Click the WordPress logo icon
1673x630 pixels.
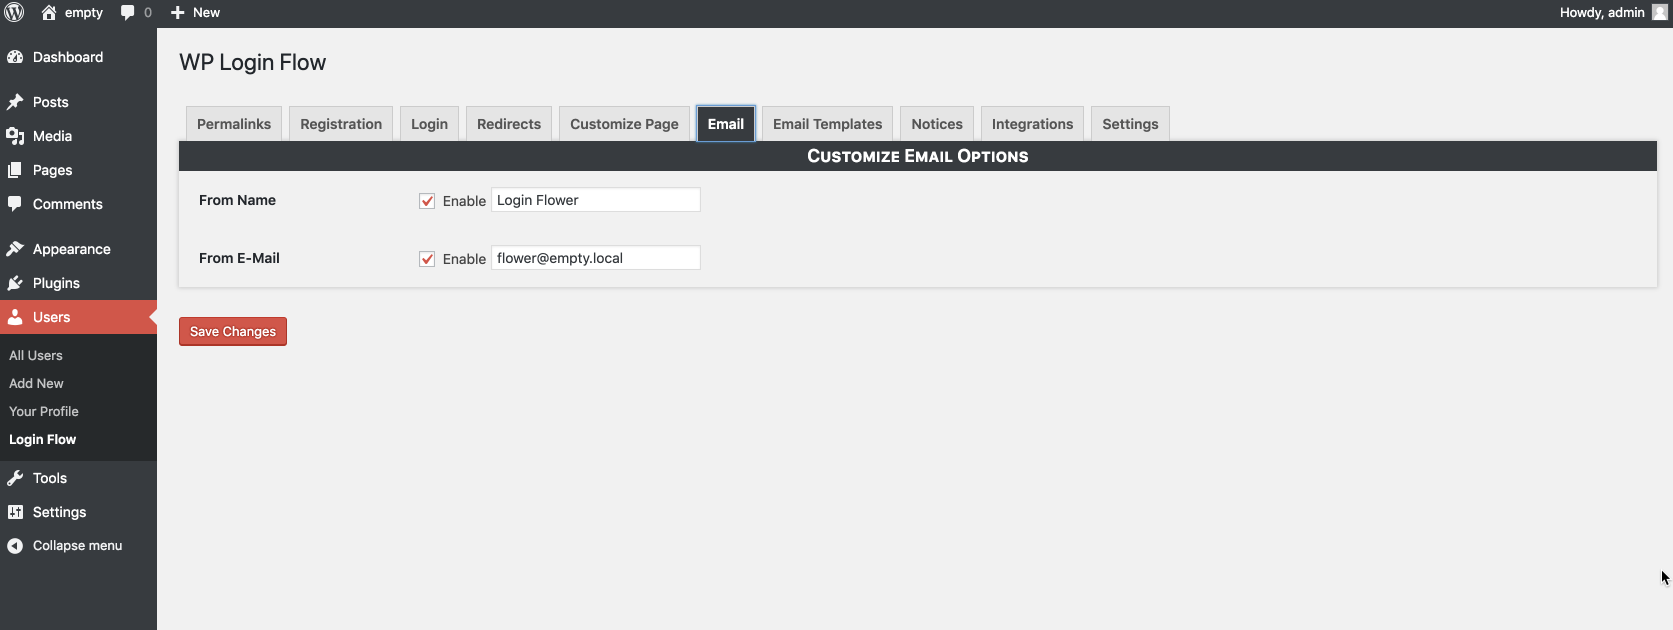point(14,12)
